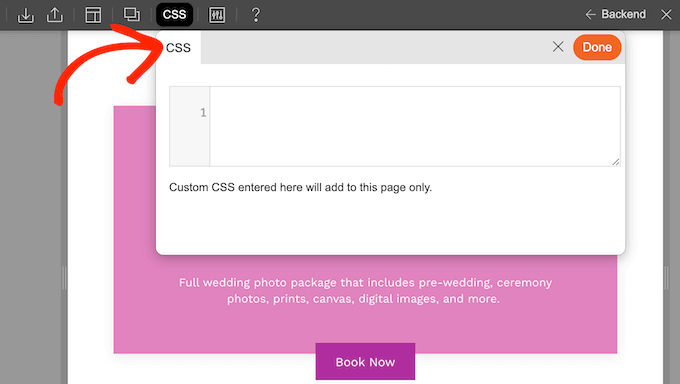Open the sliders settings icon
Image resolution: width=680 pixels, height=384 pixels.
217,15
